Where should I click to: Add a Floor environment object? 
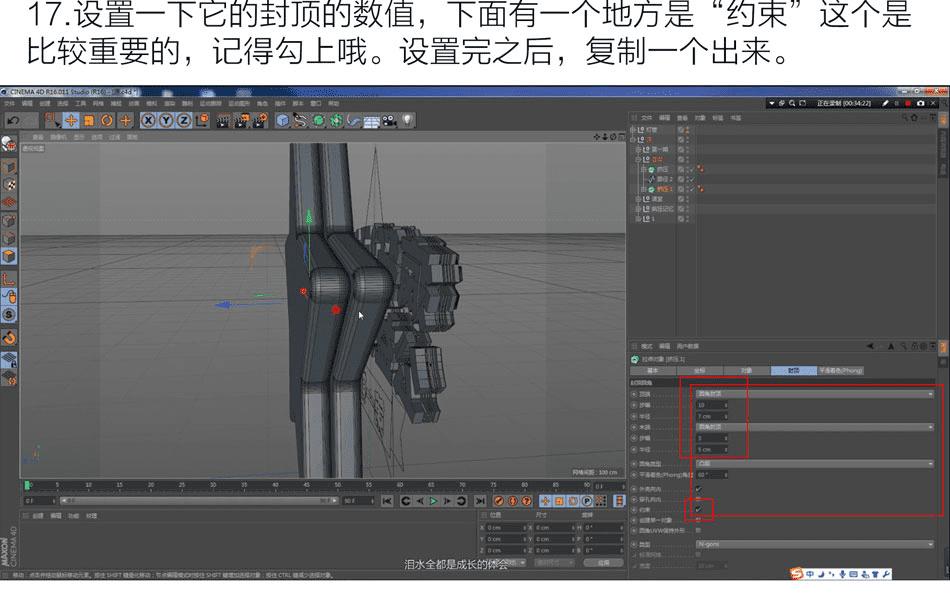(x=371, y=121)
